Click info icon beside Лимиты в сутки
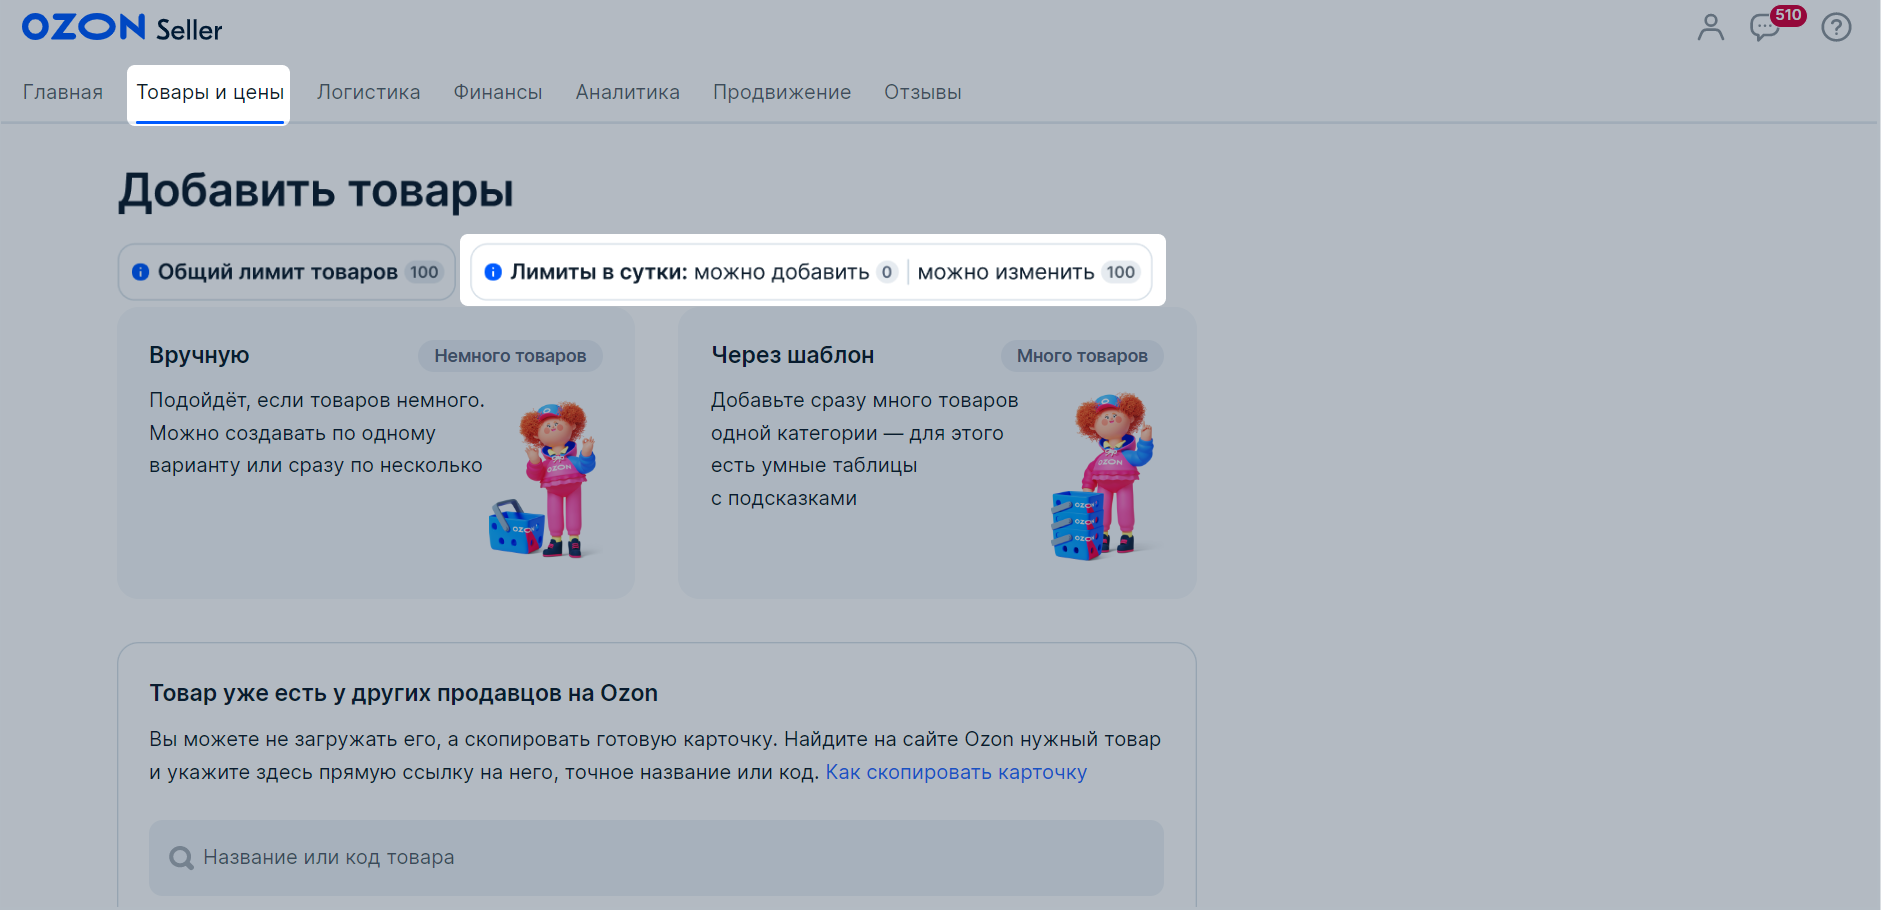1881x910 pixels. 493,272
